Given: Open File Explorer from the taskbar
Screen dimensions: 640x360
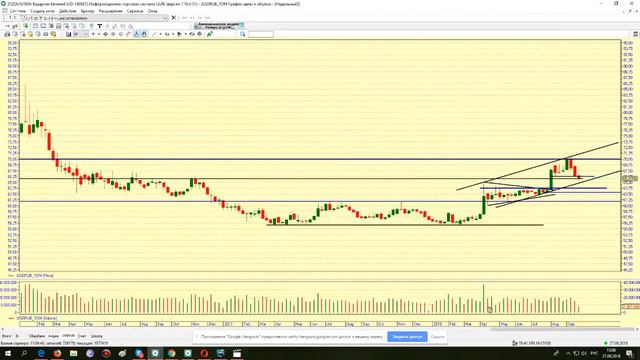Looking at the screenshot, I should (73, 353).
